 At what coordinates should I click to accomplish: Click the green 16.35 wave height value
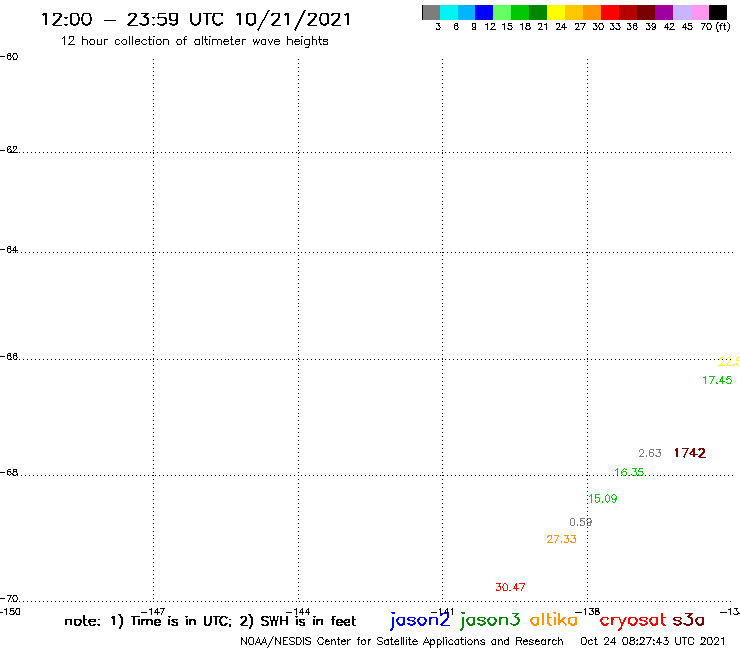point(629,472)
